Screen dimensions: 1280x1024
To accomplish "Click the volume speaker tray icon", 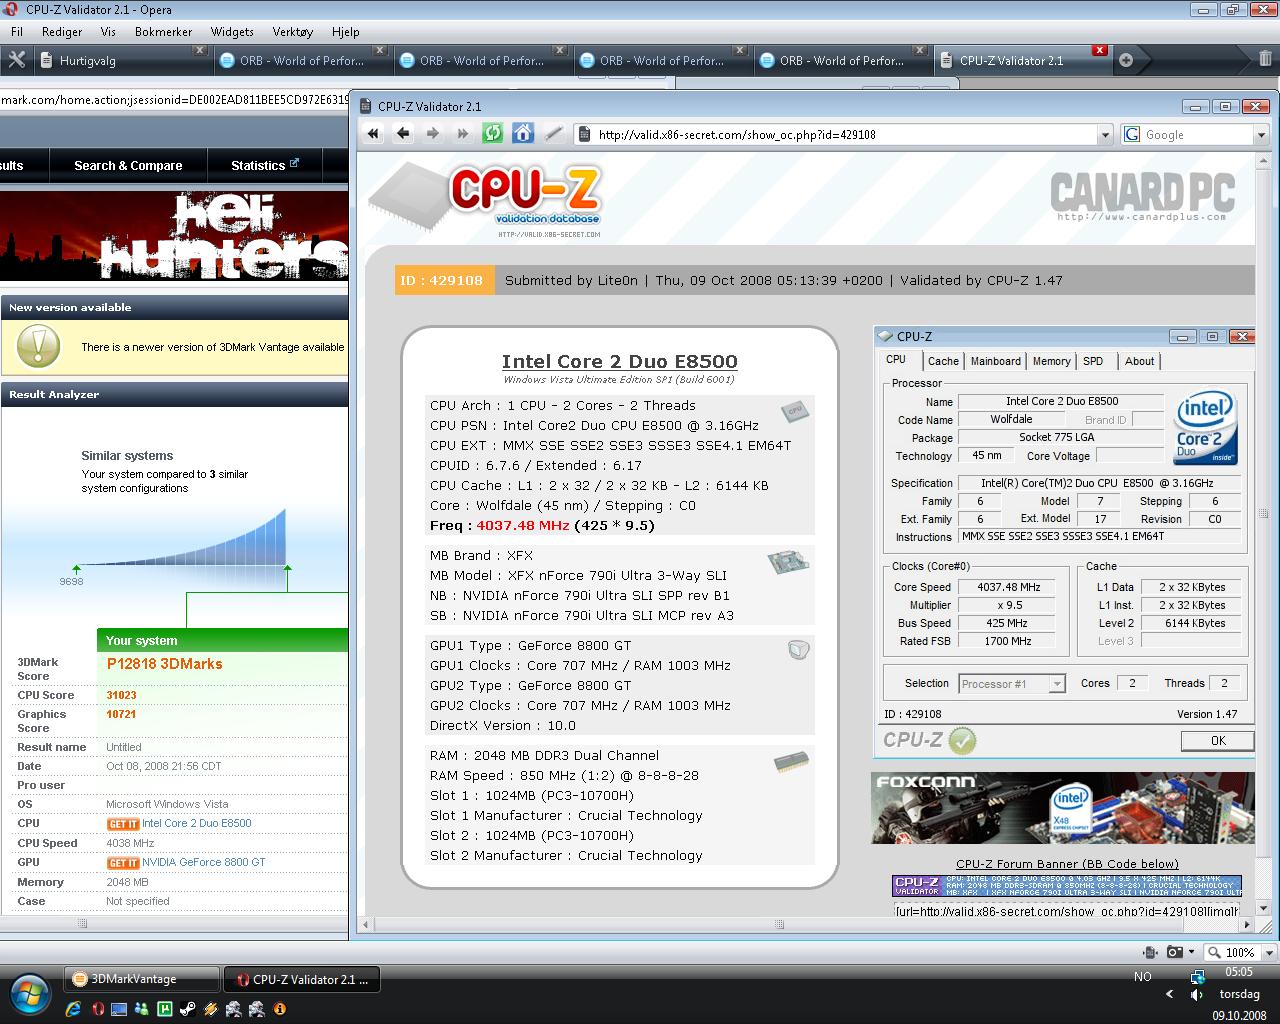I will click(x=1197, y=995).
